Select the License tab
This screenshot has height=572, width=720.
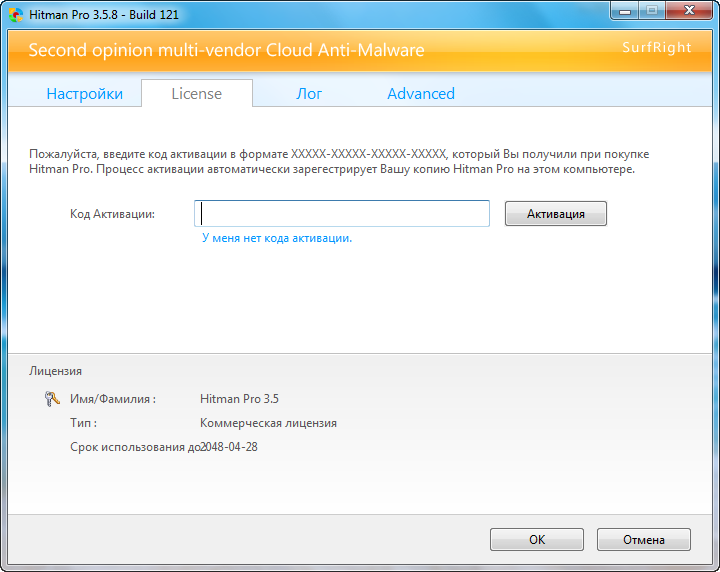197,94
